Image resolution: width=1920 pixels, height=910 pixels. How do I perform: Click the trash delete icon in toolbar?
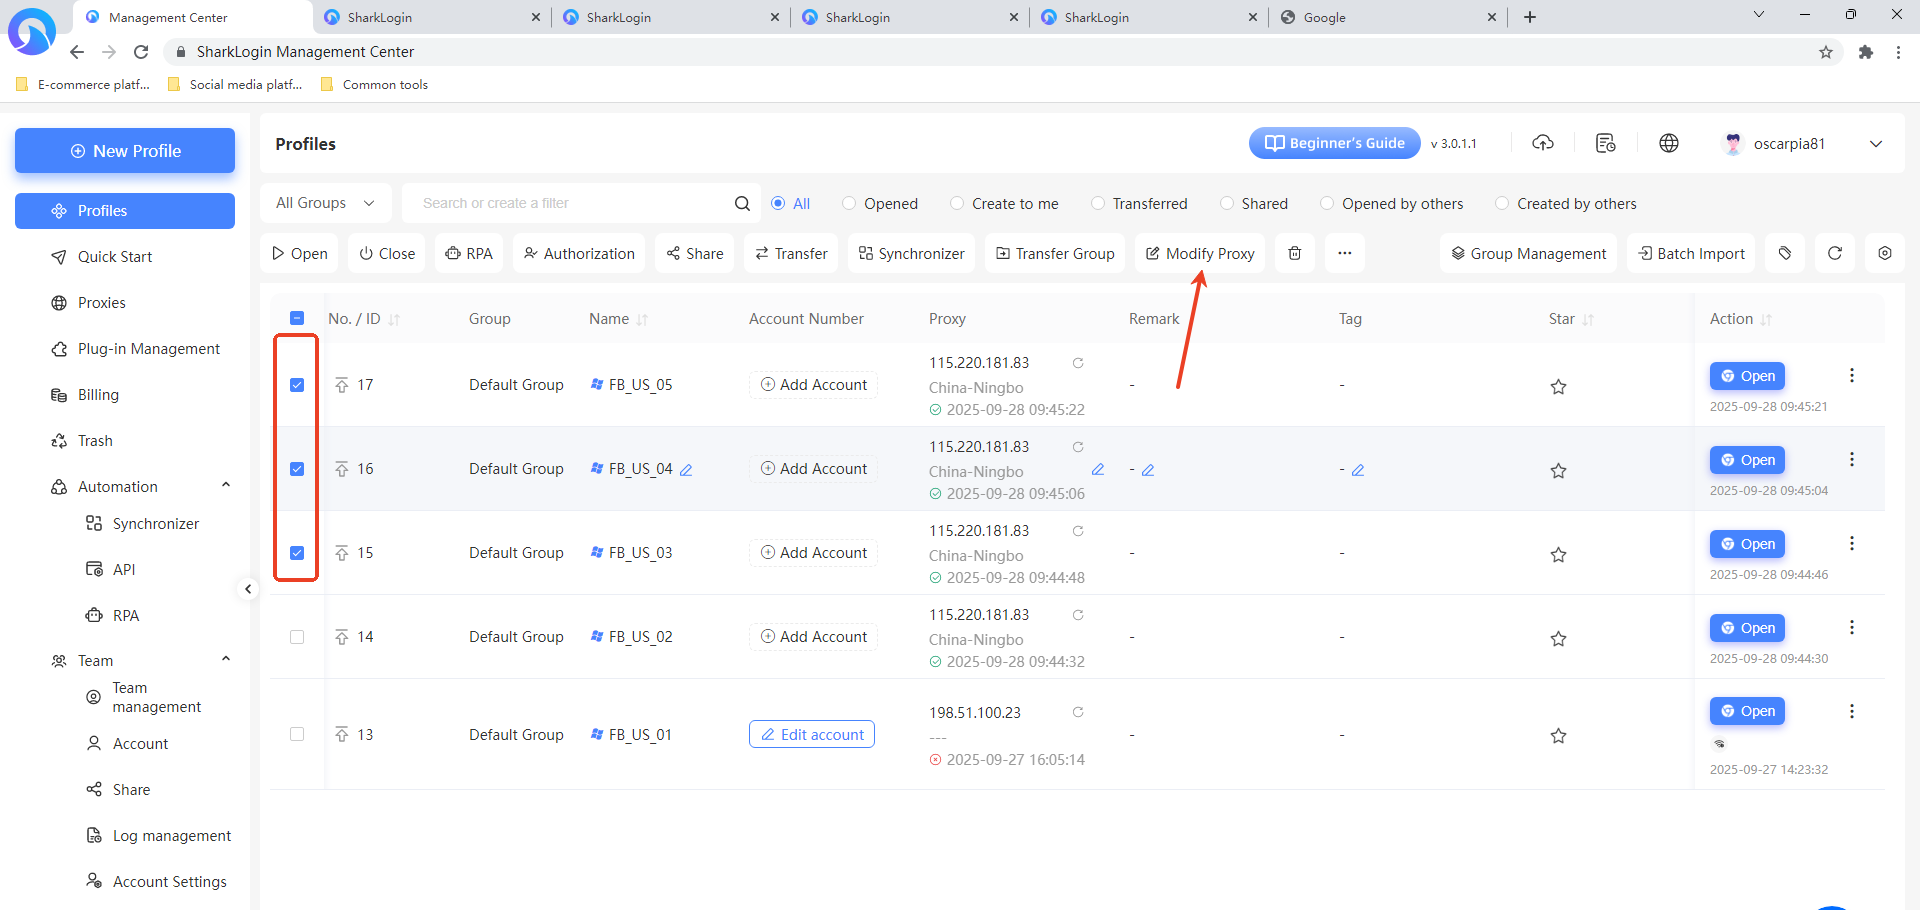click(x=1294, y=254)
